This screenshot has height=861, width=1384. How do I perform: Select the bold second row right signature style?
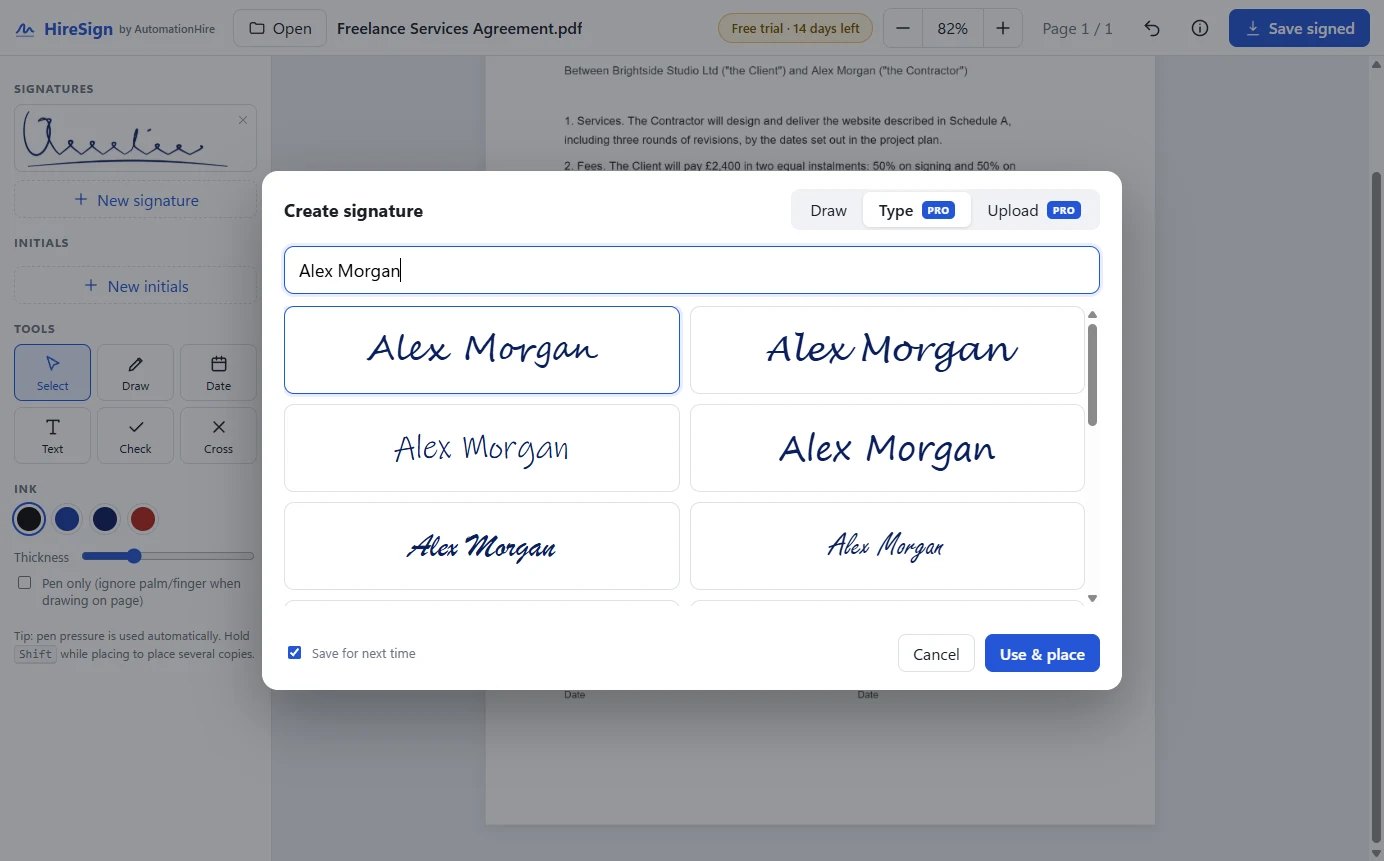pos(887,448)
